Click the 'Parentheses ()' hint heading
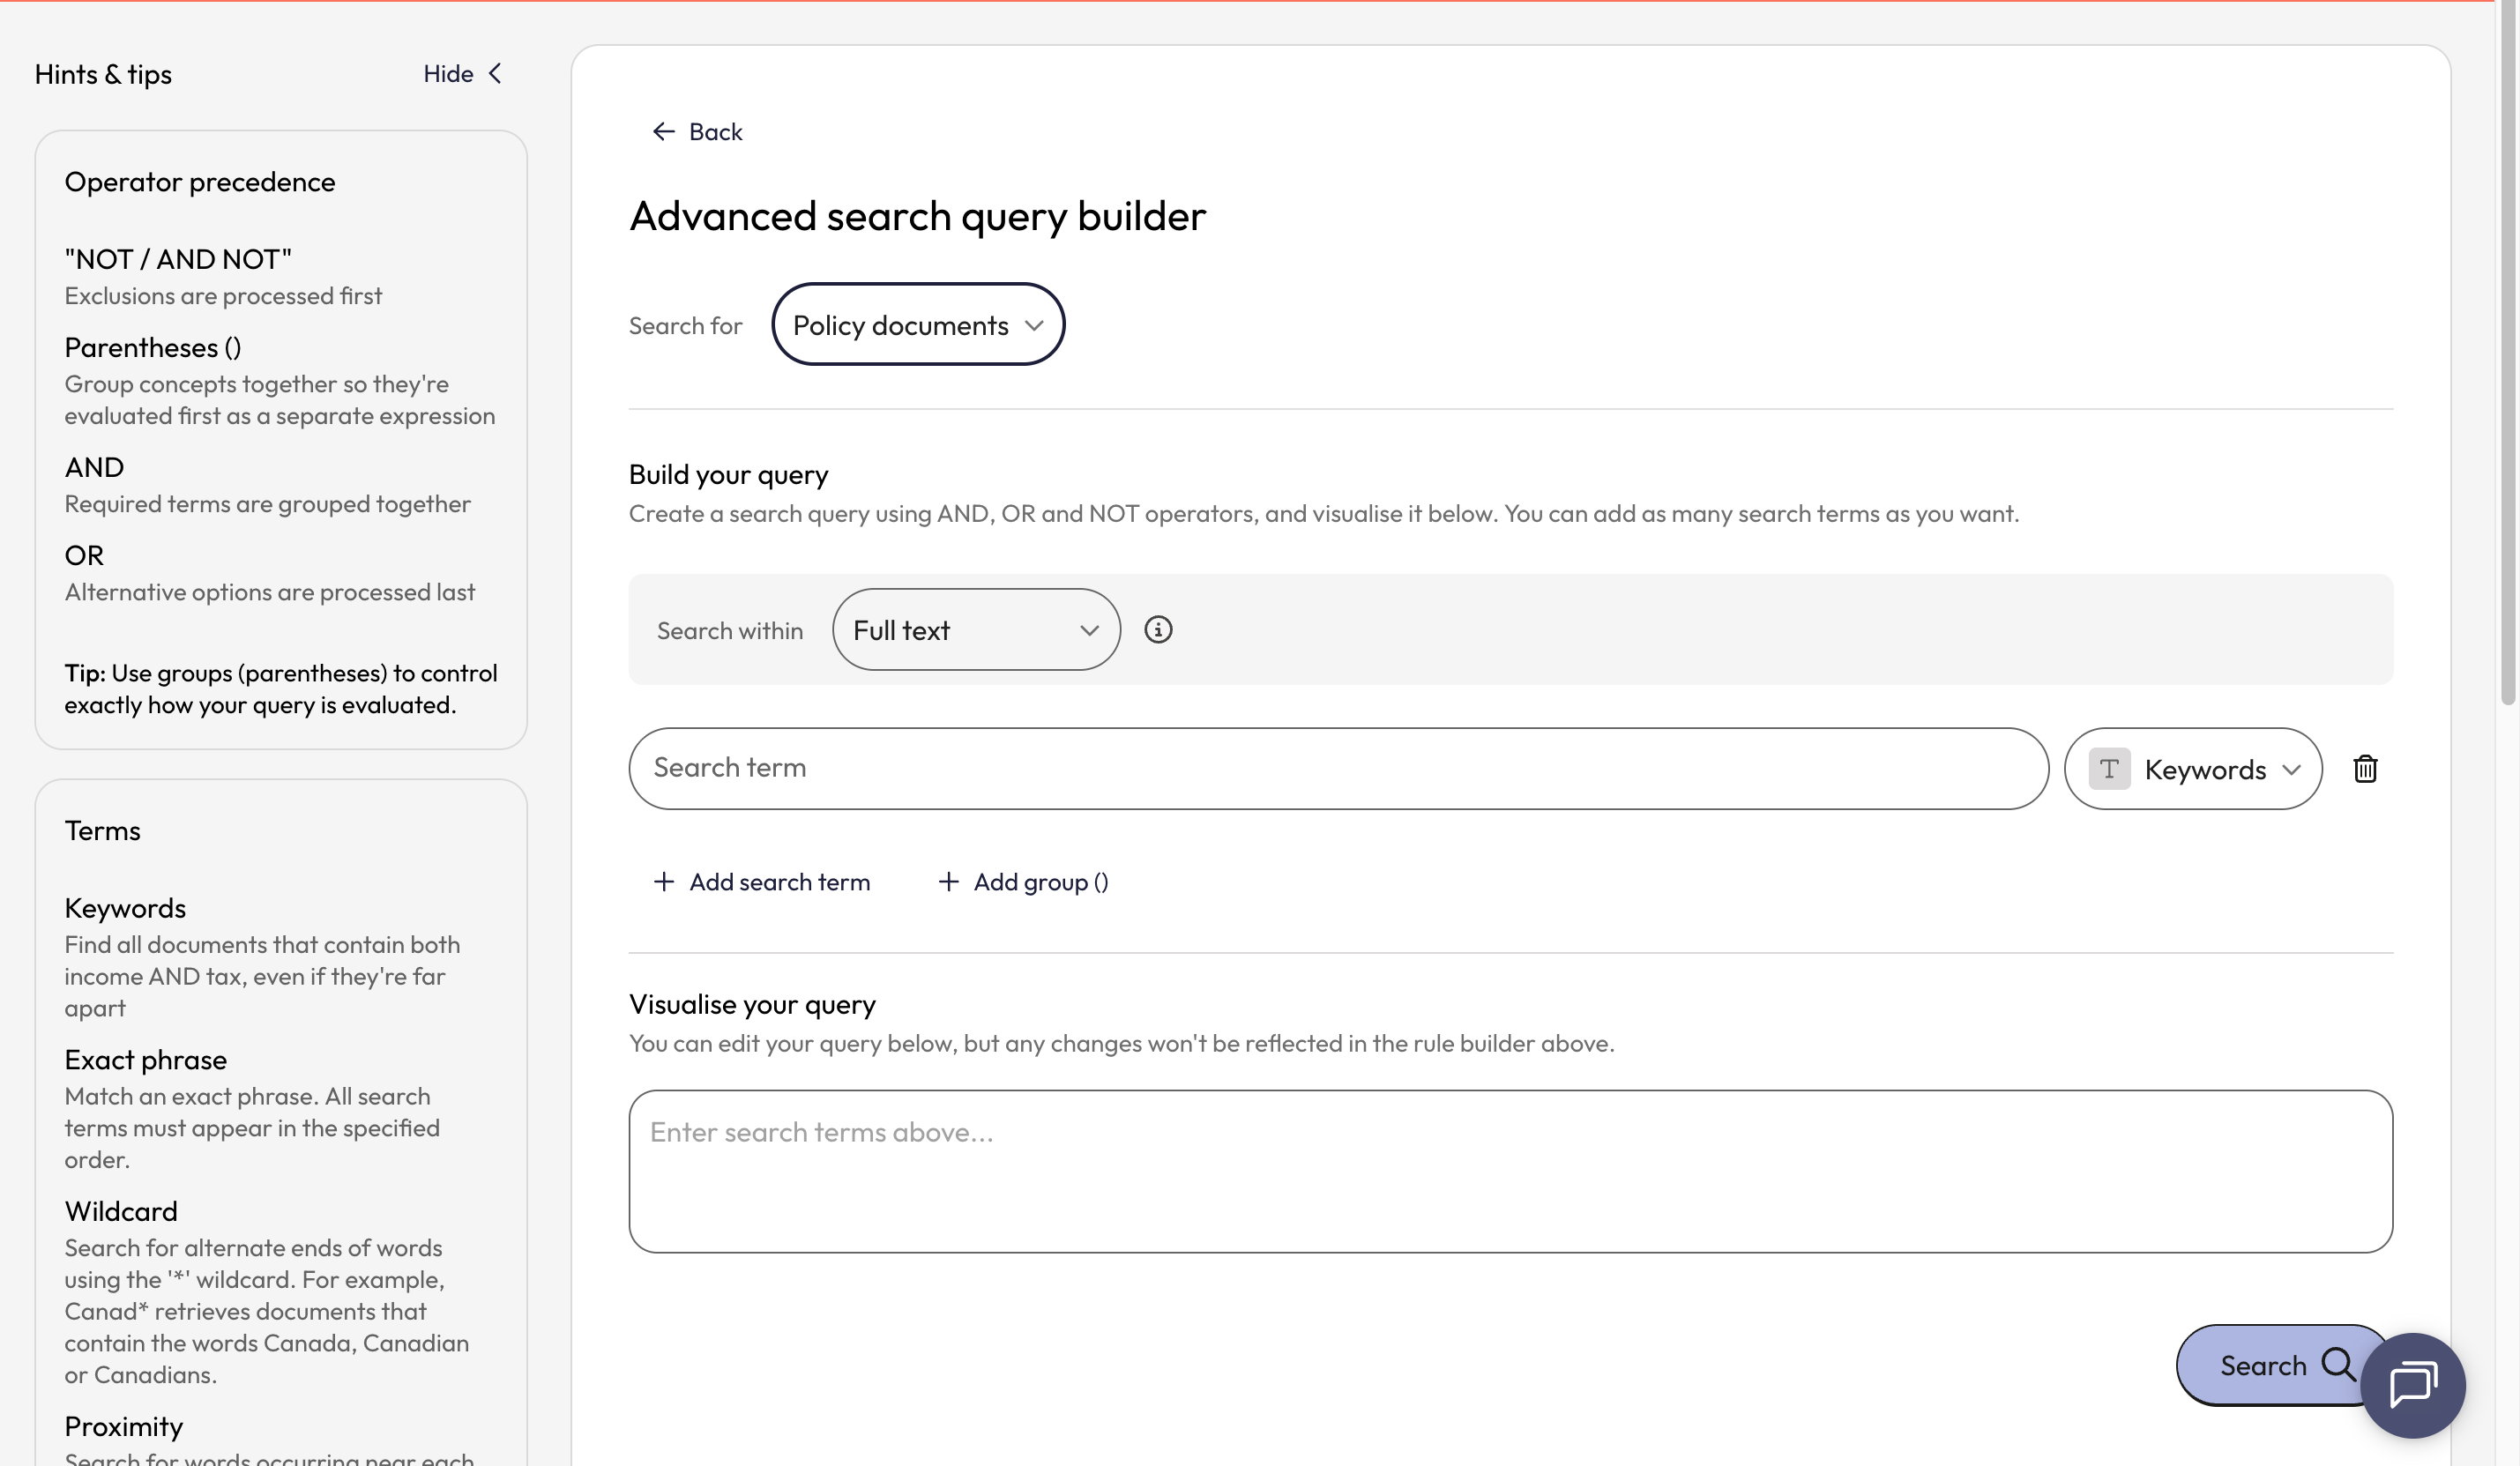Viewport: 2520px width, 1466px height. (153, 347)
